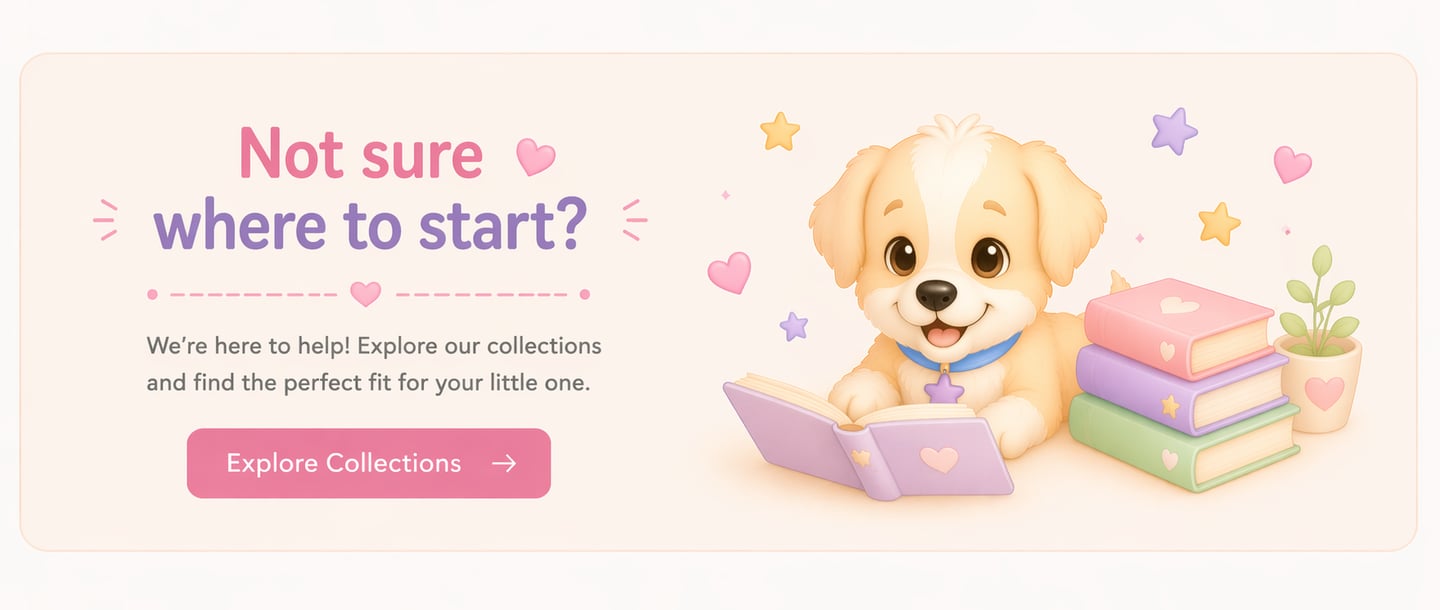Click the pink heart in the top right corner

[x=1292, y=164]
